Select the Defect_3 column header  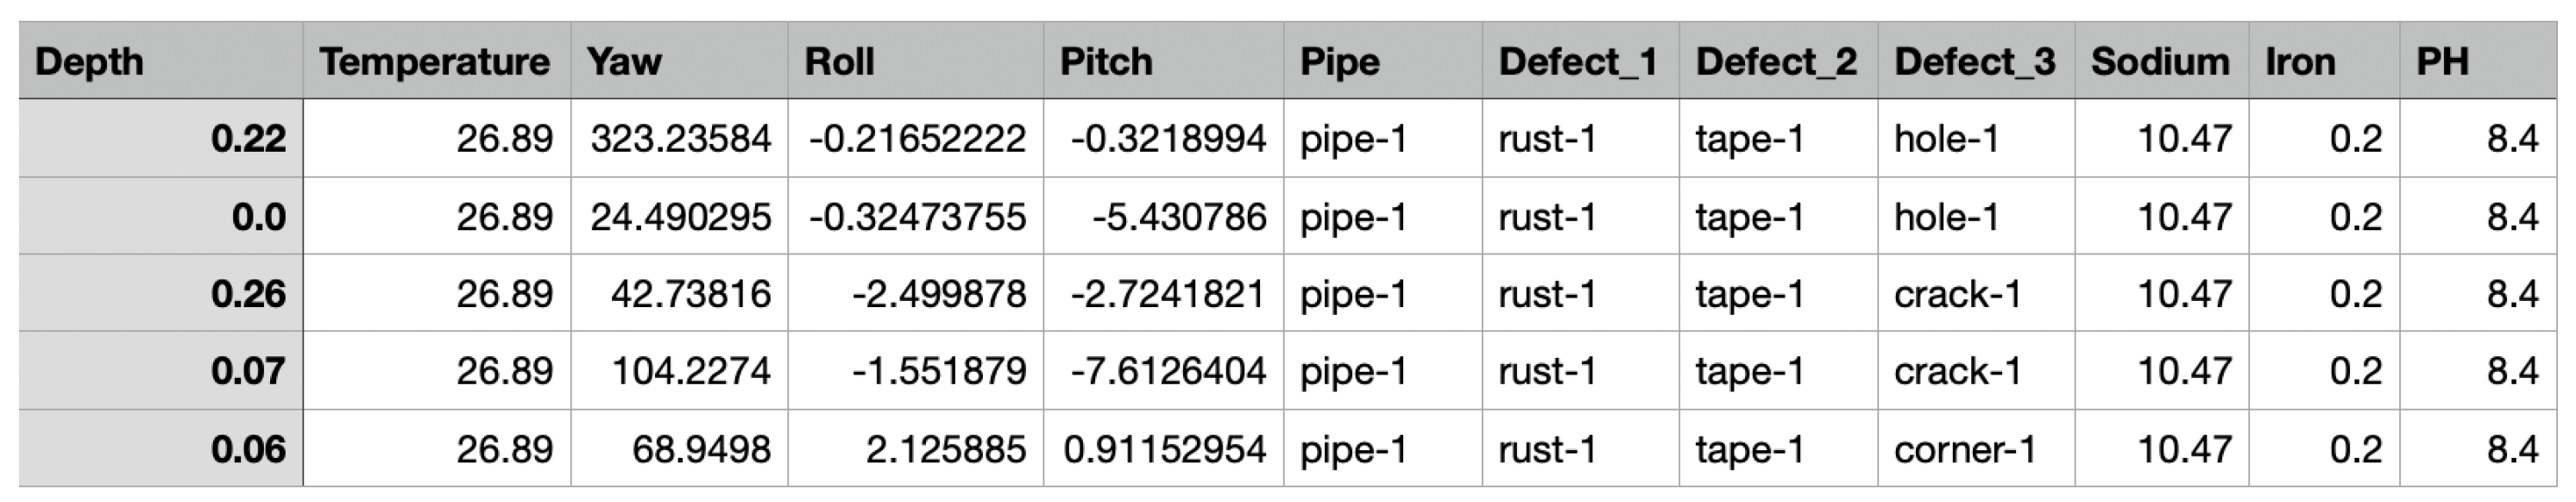[1974, 62]
